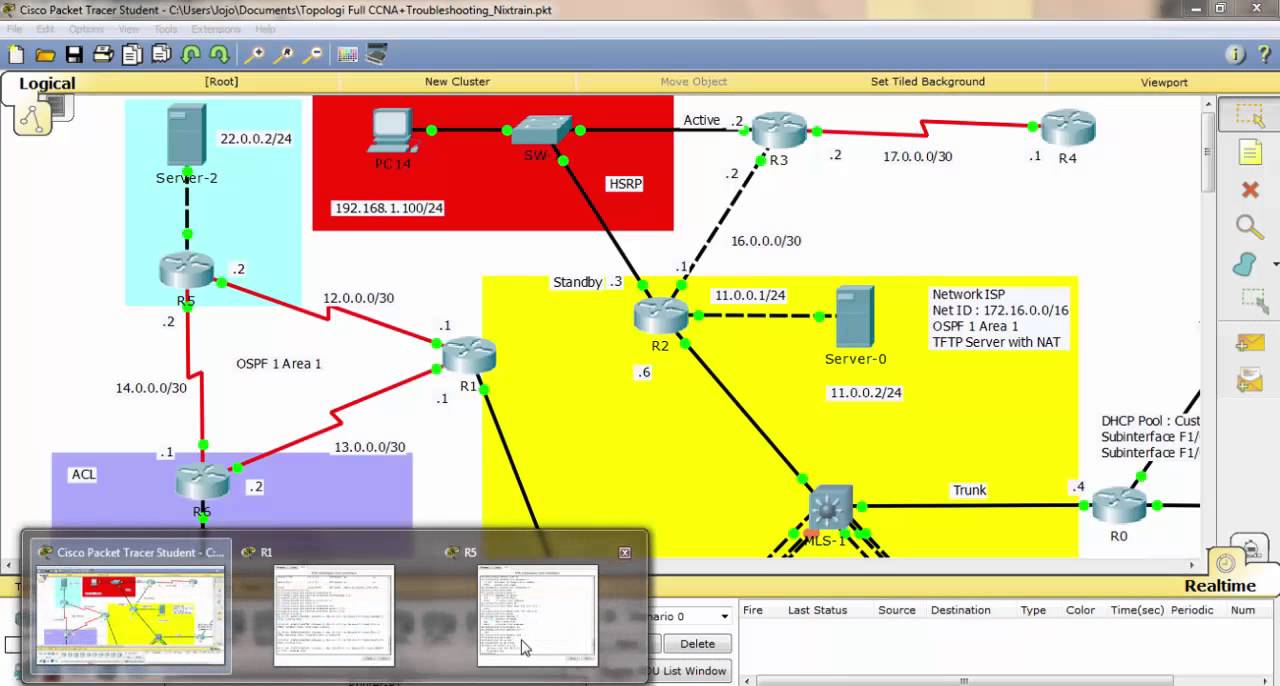Image resolution: width=1280 pixels, height=686 pixels.
Task: Click the Copy icon in toolbar
Action: tap(132, 55)
